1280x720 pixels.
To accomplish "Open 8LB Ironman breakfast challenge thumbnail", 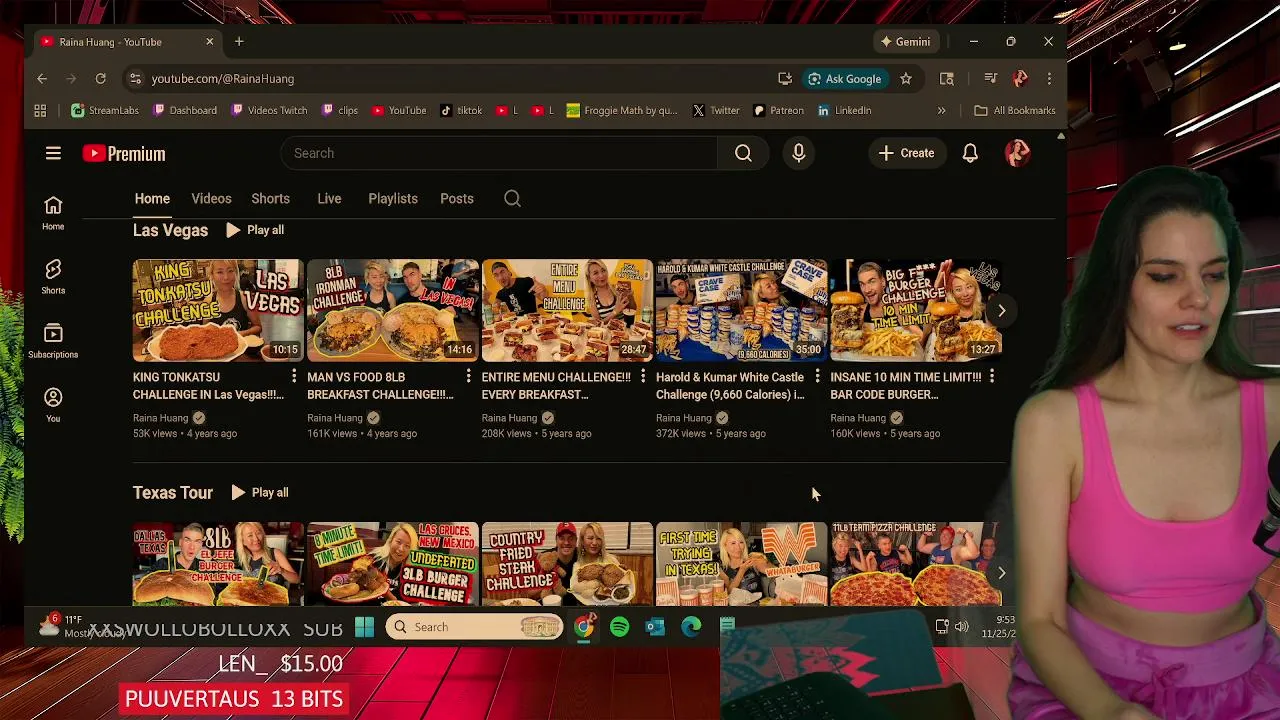I will pyautogui.click(x=393, y=310).
